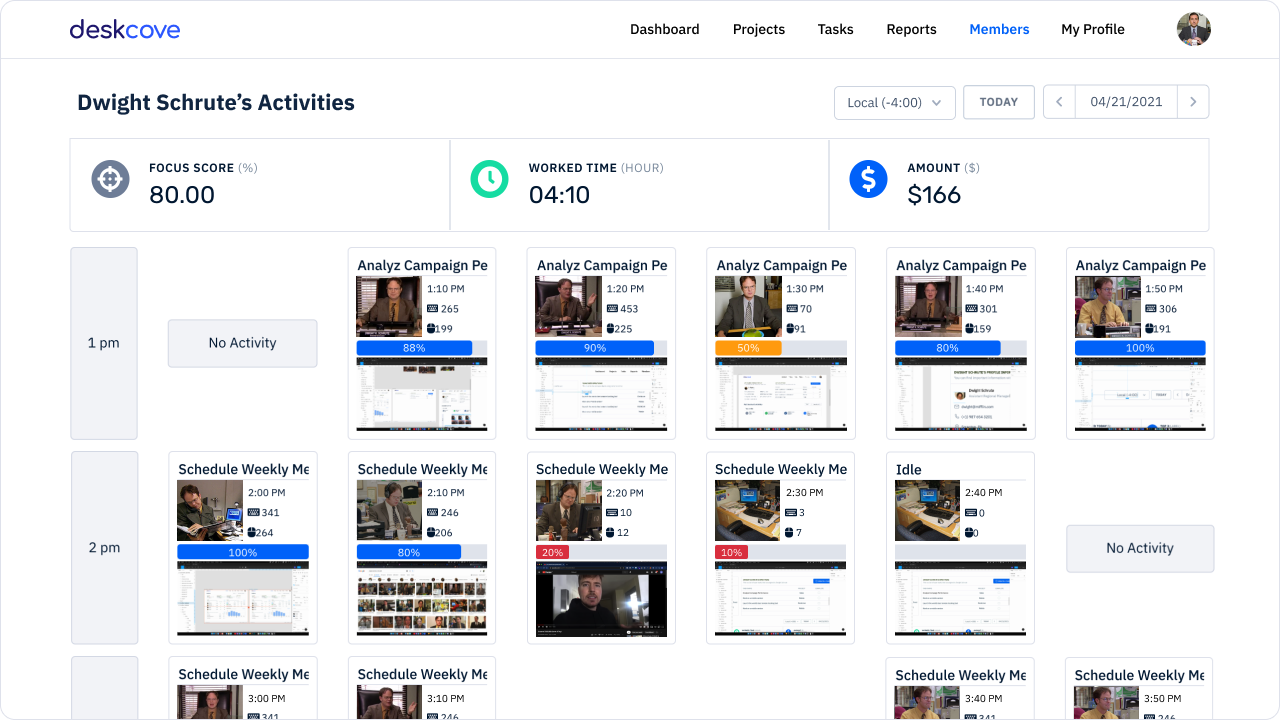
Task: Click the '$166' amount value
Action: click(x=934, y=195)
